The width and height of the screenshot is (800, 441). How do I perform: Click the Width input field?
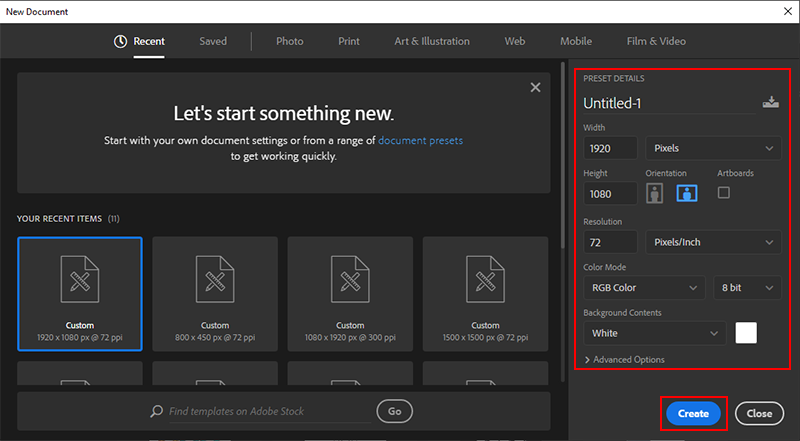tap(611, 148)
